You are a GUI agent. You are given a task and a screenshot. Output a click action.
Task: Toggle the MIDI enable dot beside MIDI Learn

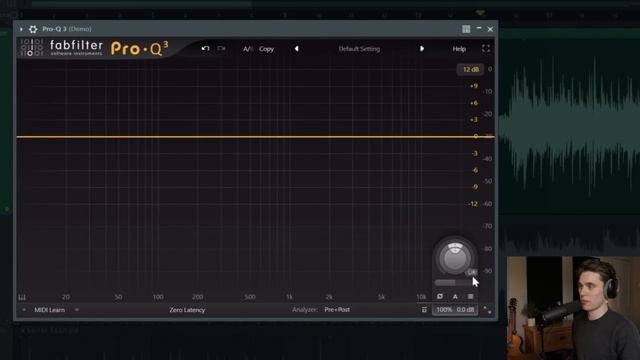click(24, 310)
